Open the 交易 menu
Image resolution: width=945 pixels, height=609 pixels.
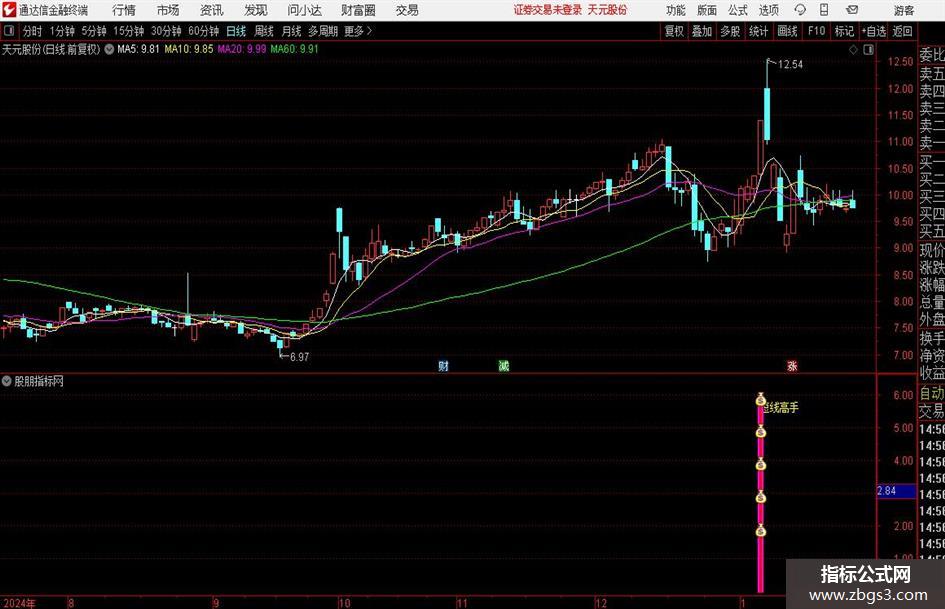pyautogui.click(x=407, y=10)
